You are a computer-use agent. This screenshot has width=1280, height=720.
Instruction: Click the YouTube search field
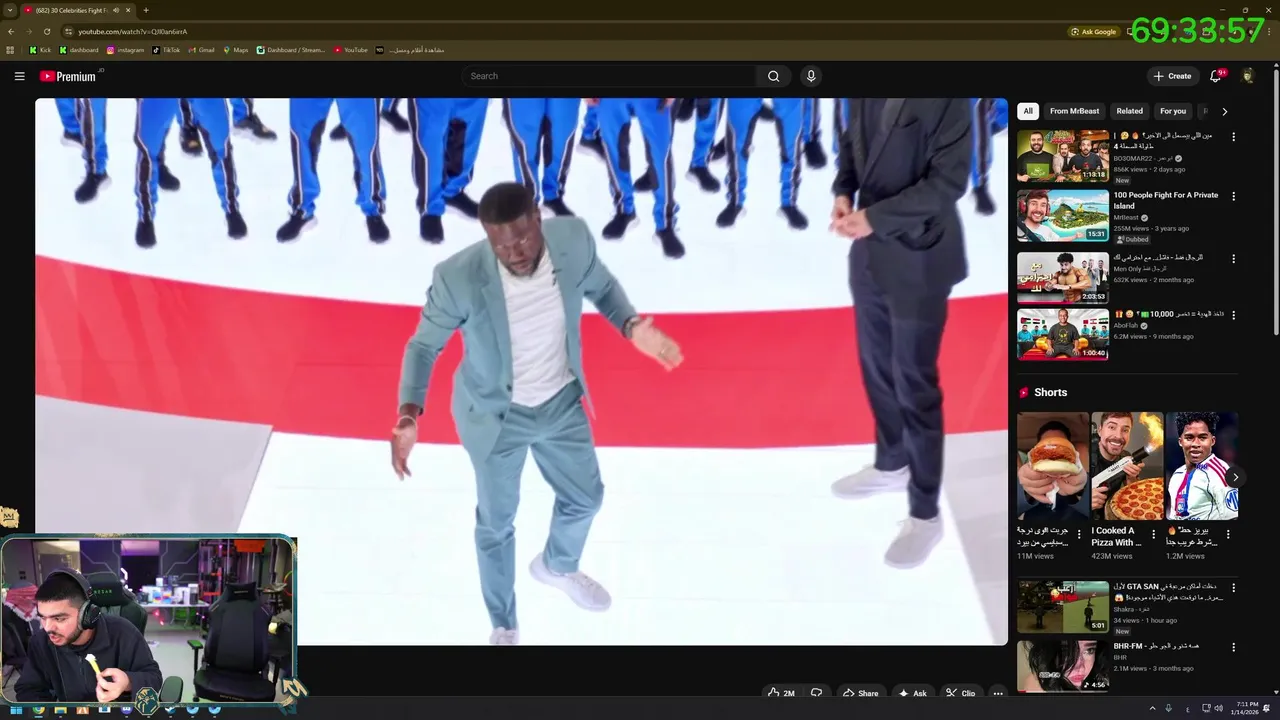610,76
